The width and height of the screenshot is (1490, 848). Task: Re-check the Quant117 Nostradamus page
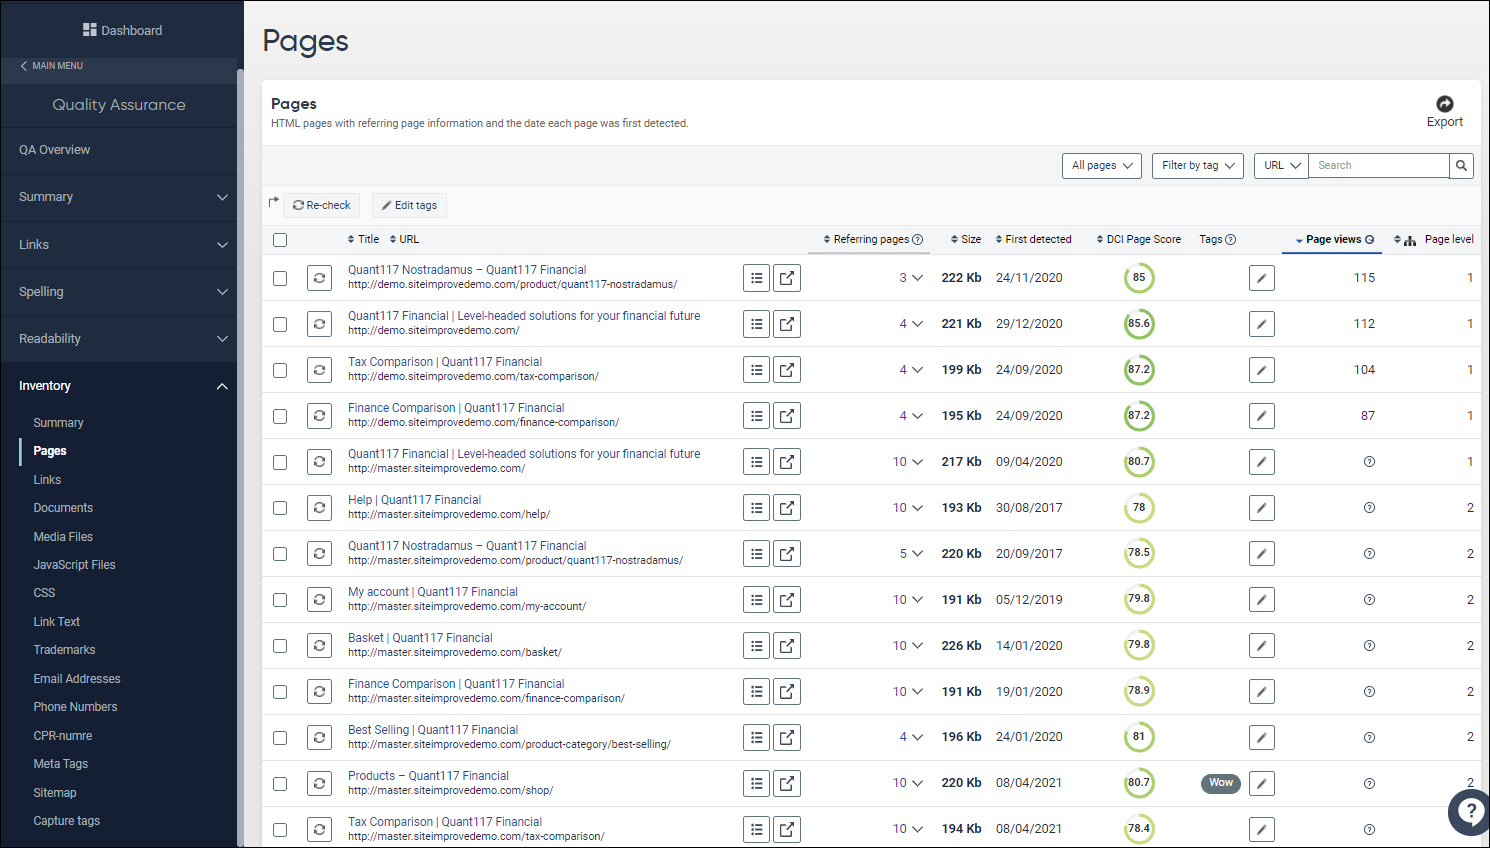(x=319, y=278)
